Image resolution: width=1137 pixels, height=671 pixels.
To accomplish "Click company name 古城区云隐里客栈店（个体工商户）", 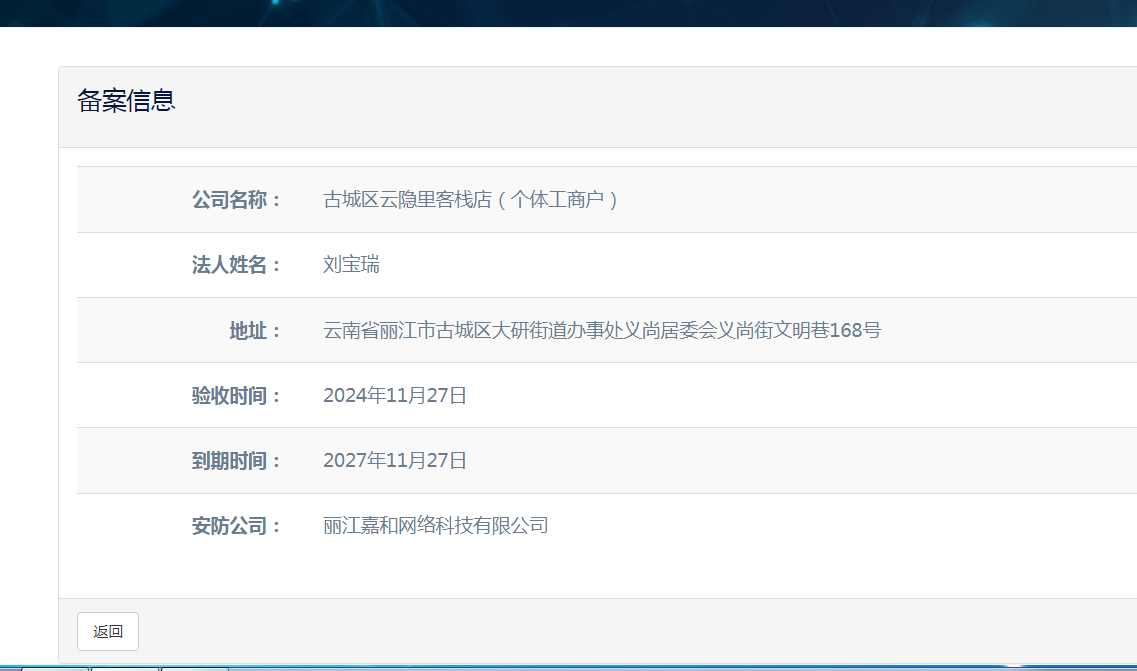I will click(471, 200).
